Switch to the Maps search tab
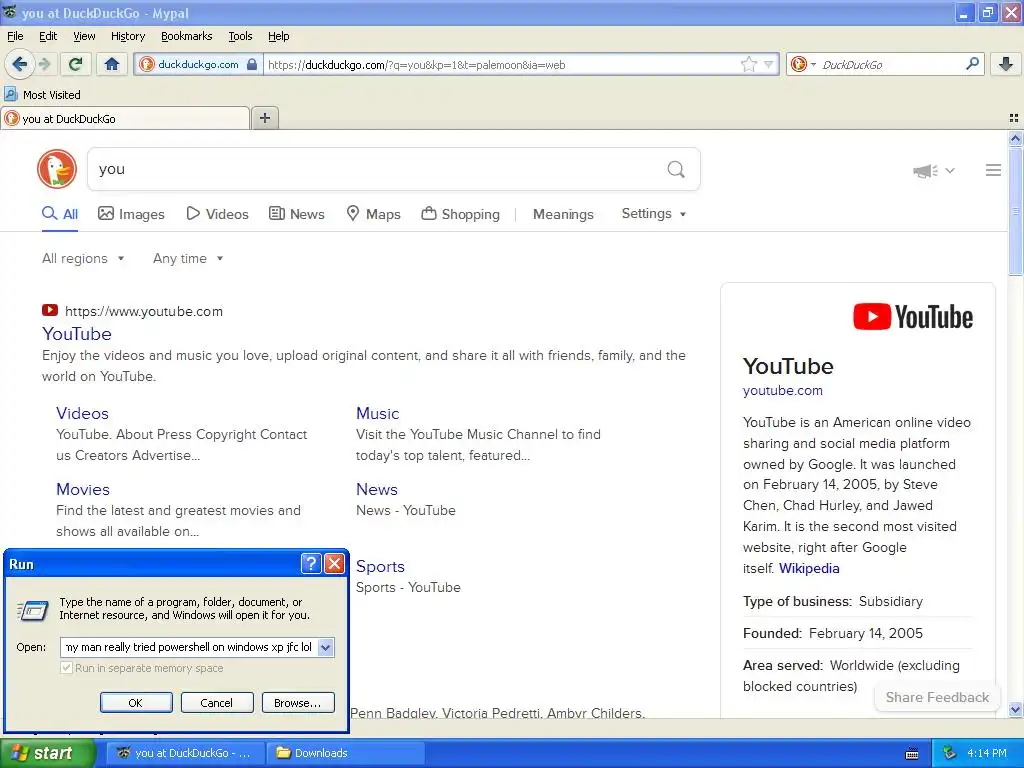Image resolution: width=1024 pixels, height=768 pixels. point(373,214)
